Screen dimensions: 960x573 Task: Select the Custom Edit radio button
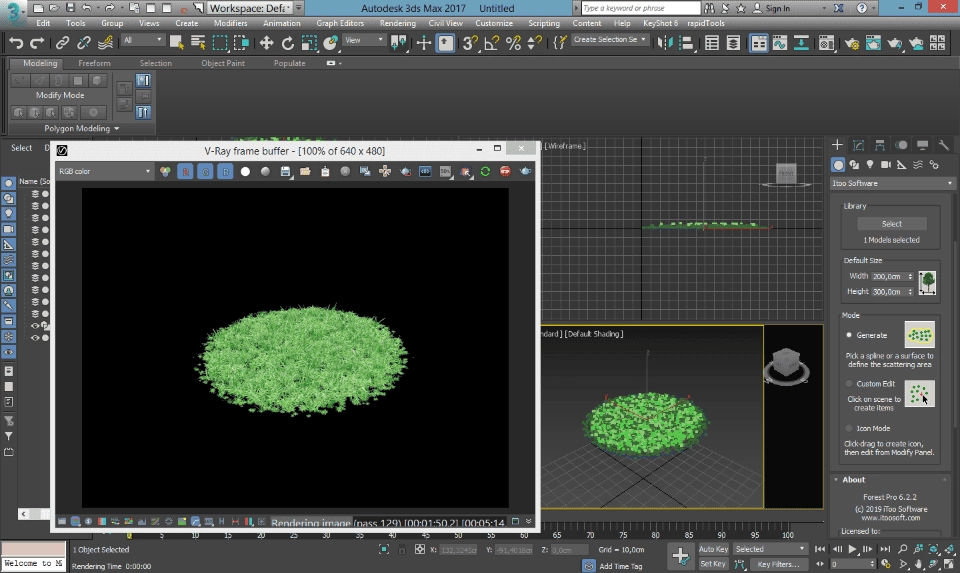pyautogui.click(x=849, y=384)
